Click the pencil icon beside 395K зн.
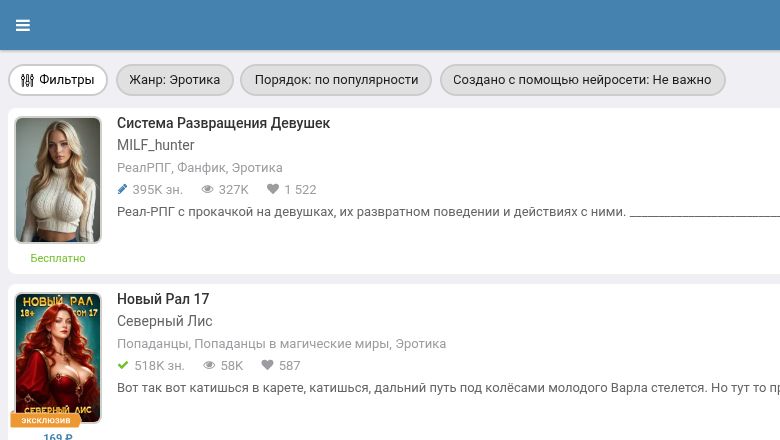This screenshot has height=440, width=780. point(122,189)
